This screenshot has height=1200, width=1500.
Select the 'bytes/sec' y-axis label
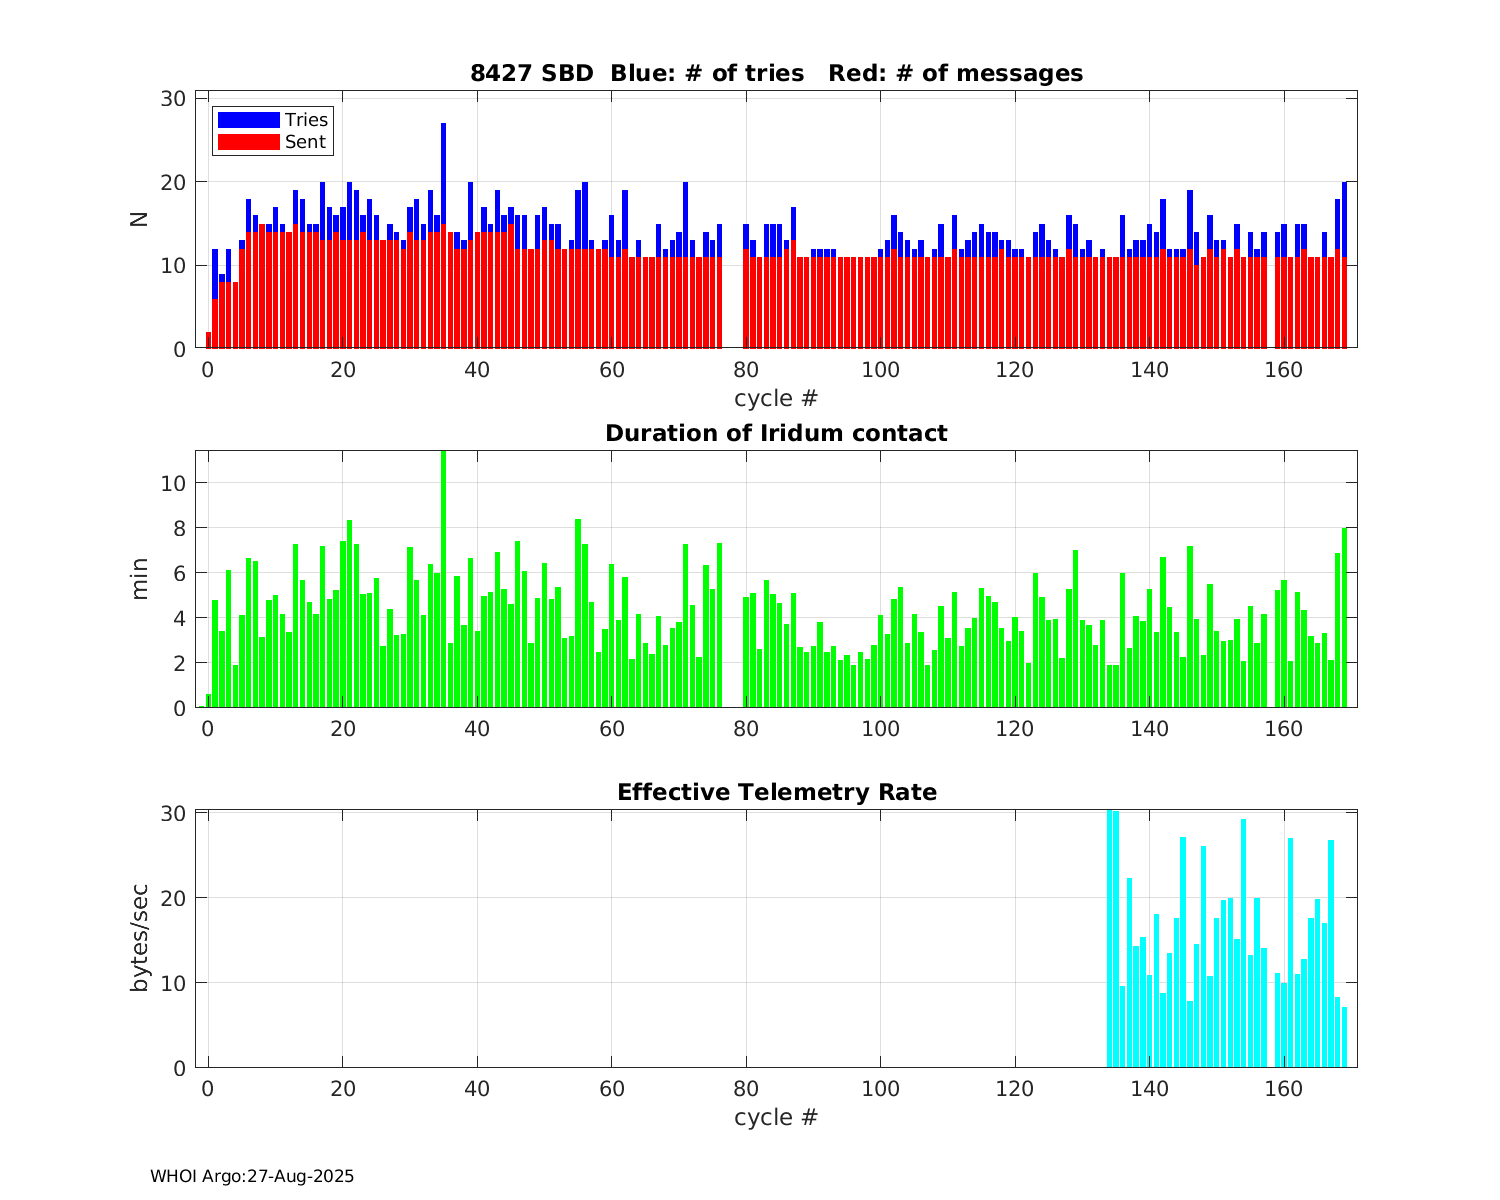pyautogui.click(x=139, y=938)
